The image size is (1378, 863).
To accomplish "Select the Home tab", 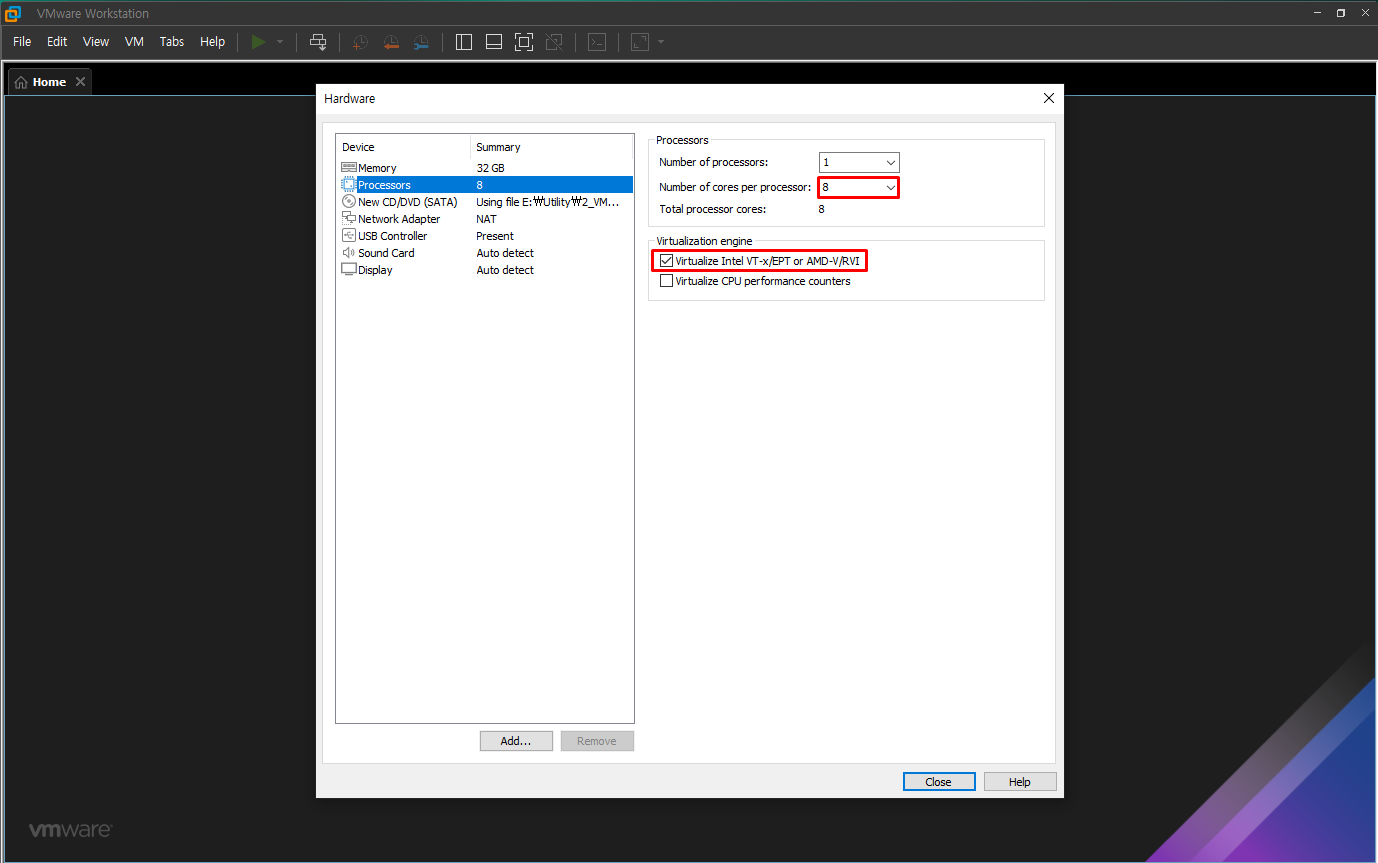I will [49, 82].
